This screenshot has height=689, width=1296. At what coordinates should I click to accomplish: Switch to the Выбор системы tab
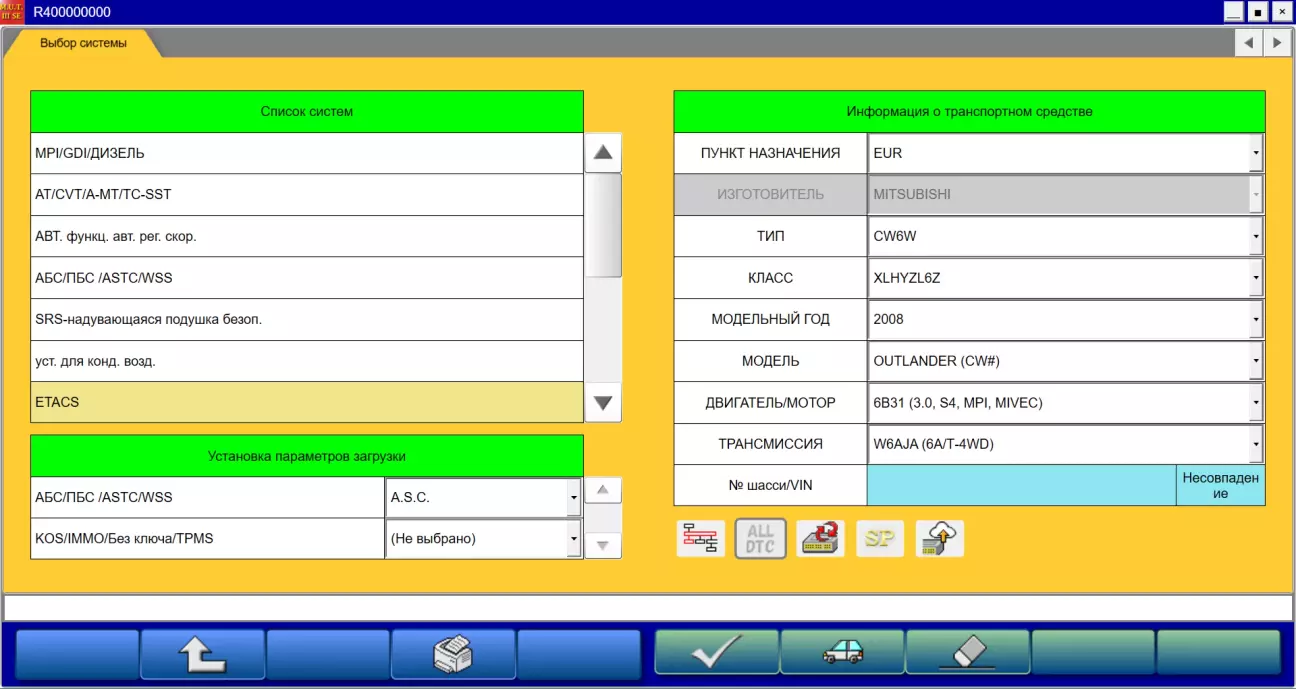click(83, 43)
